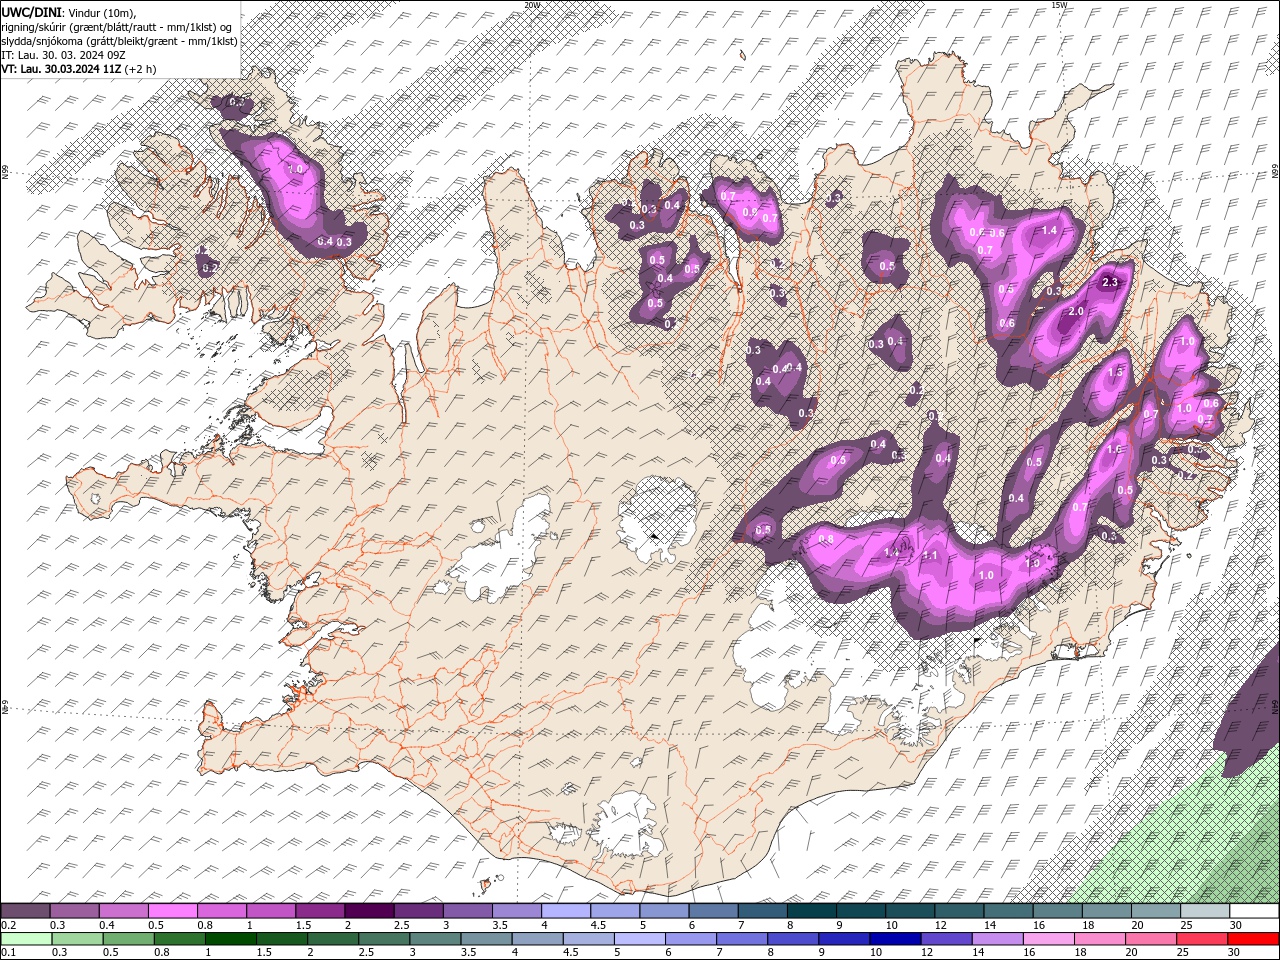This screenshot has height=960, width=1280.
Task: Click the 1.6 snowfall value in east Iceland
Action: coord(1114,450)
